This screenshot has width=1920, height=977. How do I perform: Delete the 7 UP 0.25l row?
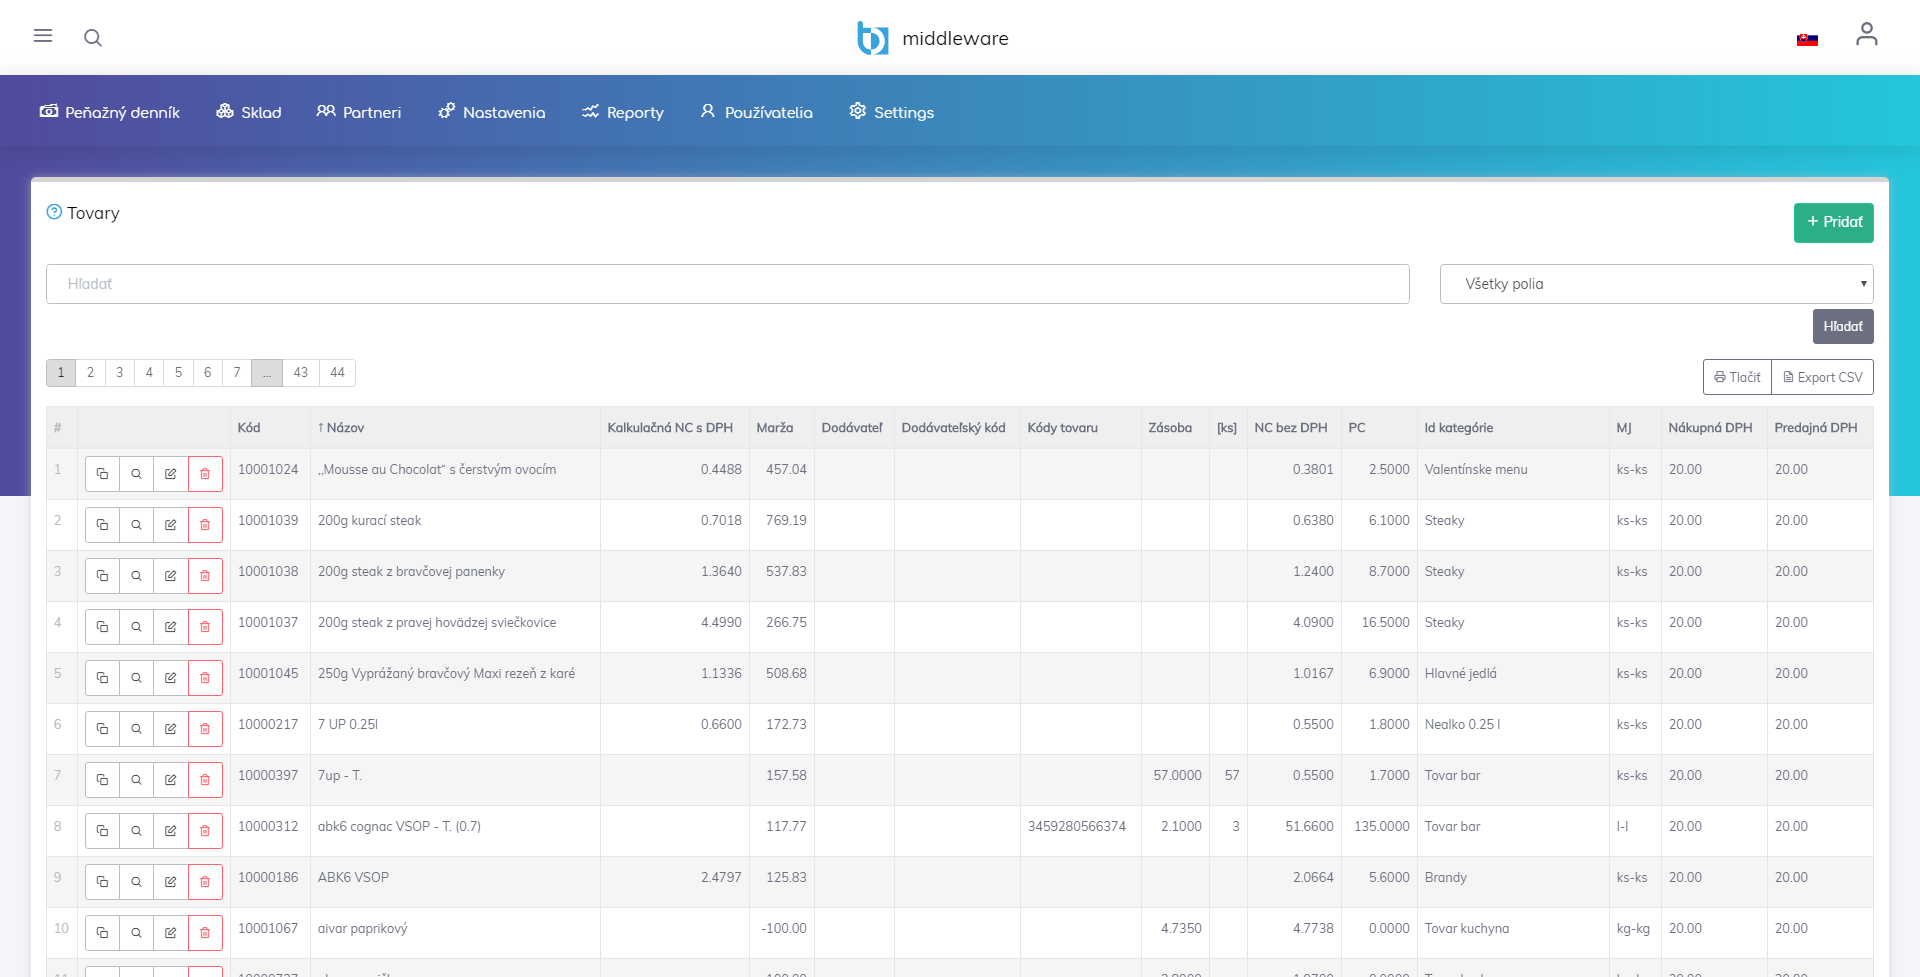[205, 729]
